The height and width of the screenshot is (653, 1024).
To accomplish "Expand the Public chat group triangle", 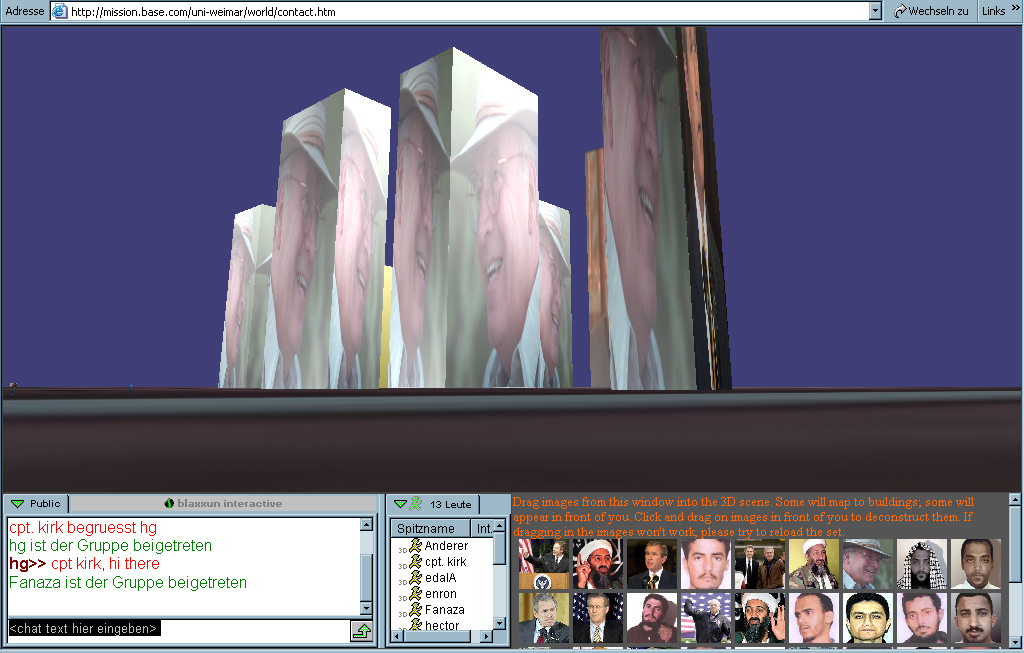I will tap(18, 504).
